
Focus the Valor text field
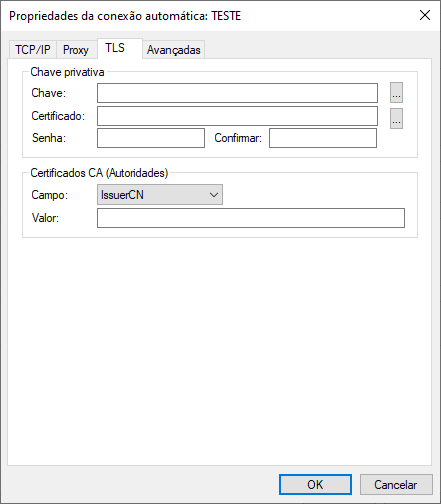[x=251, y=218]
